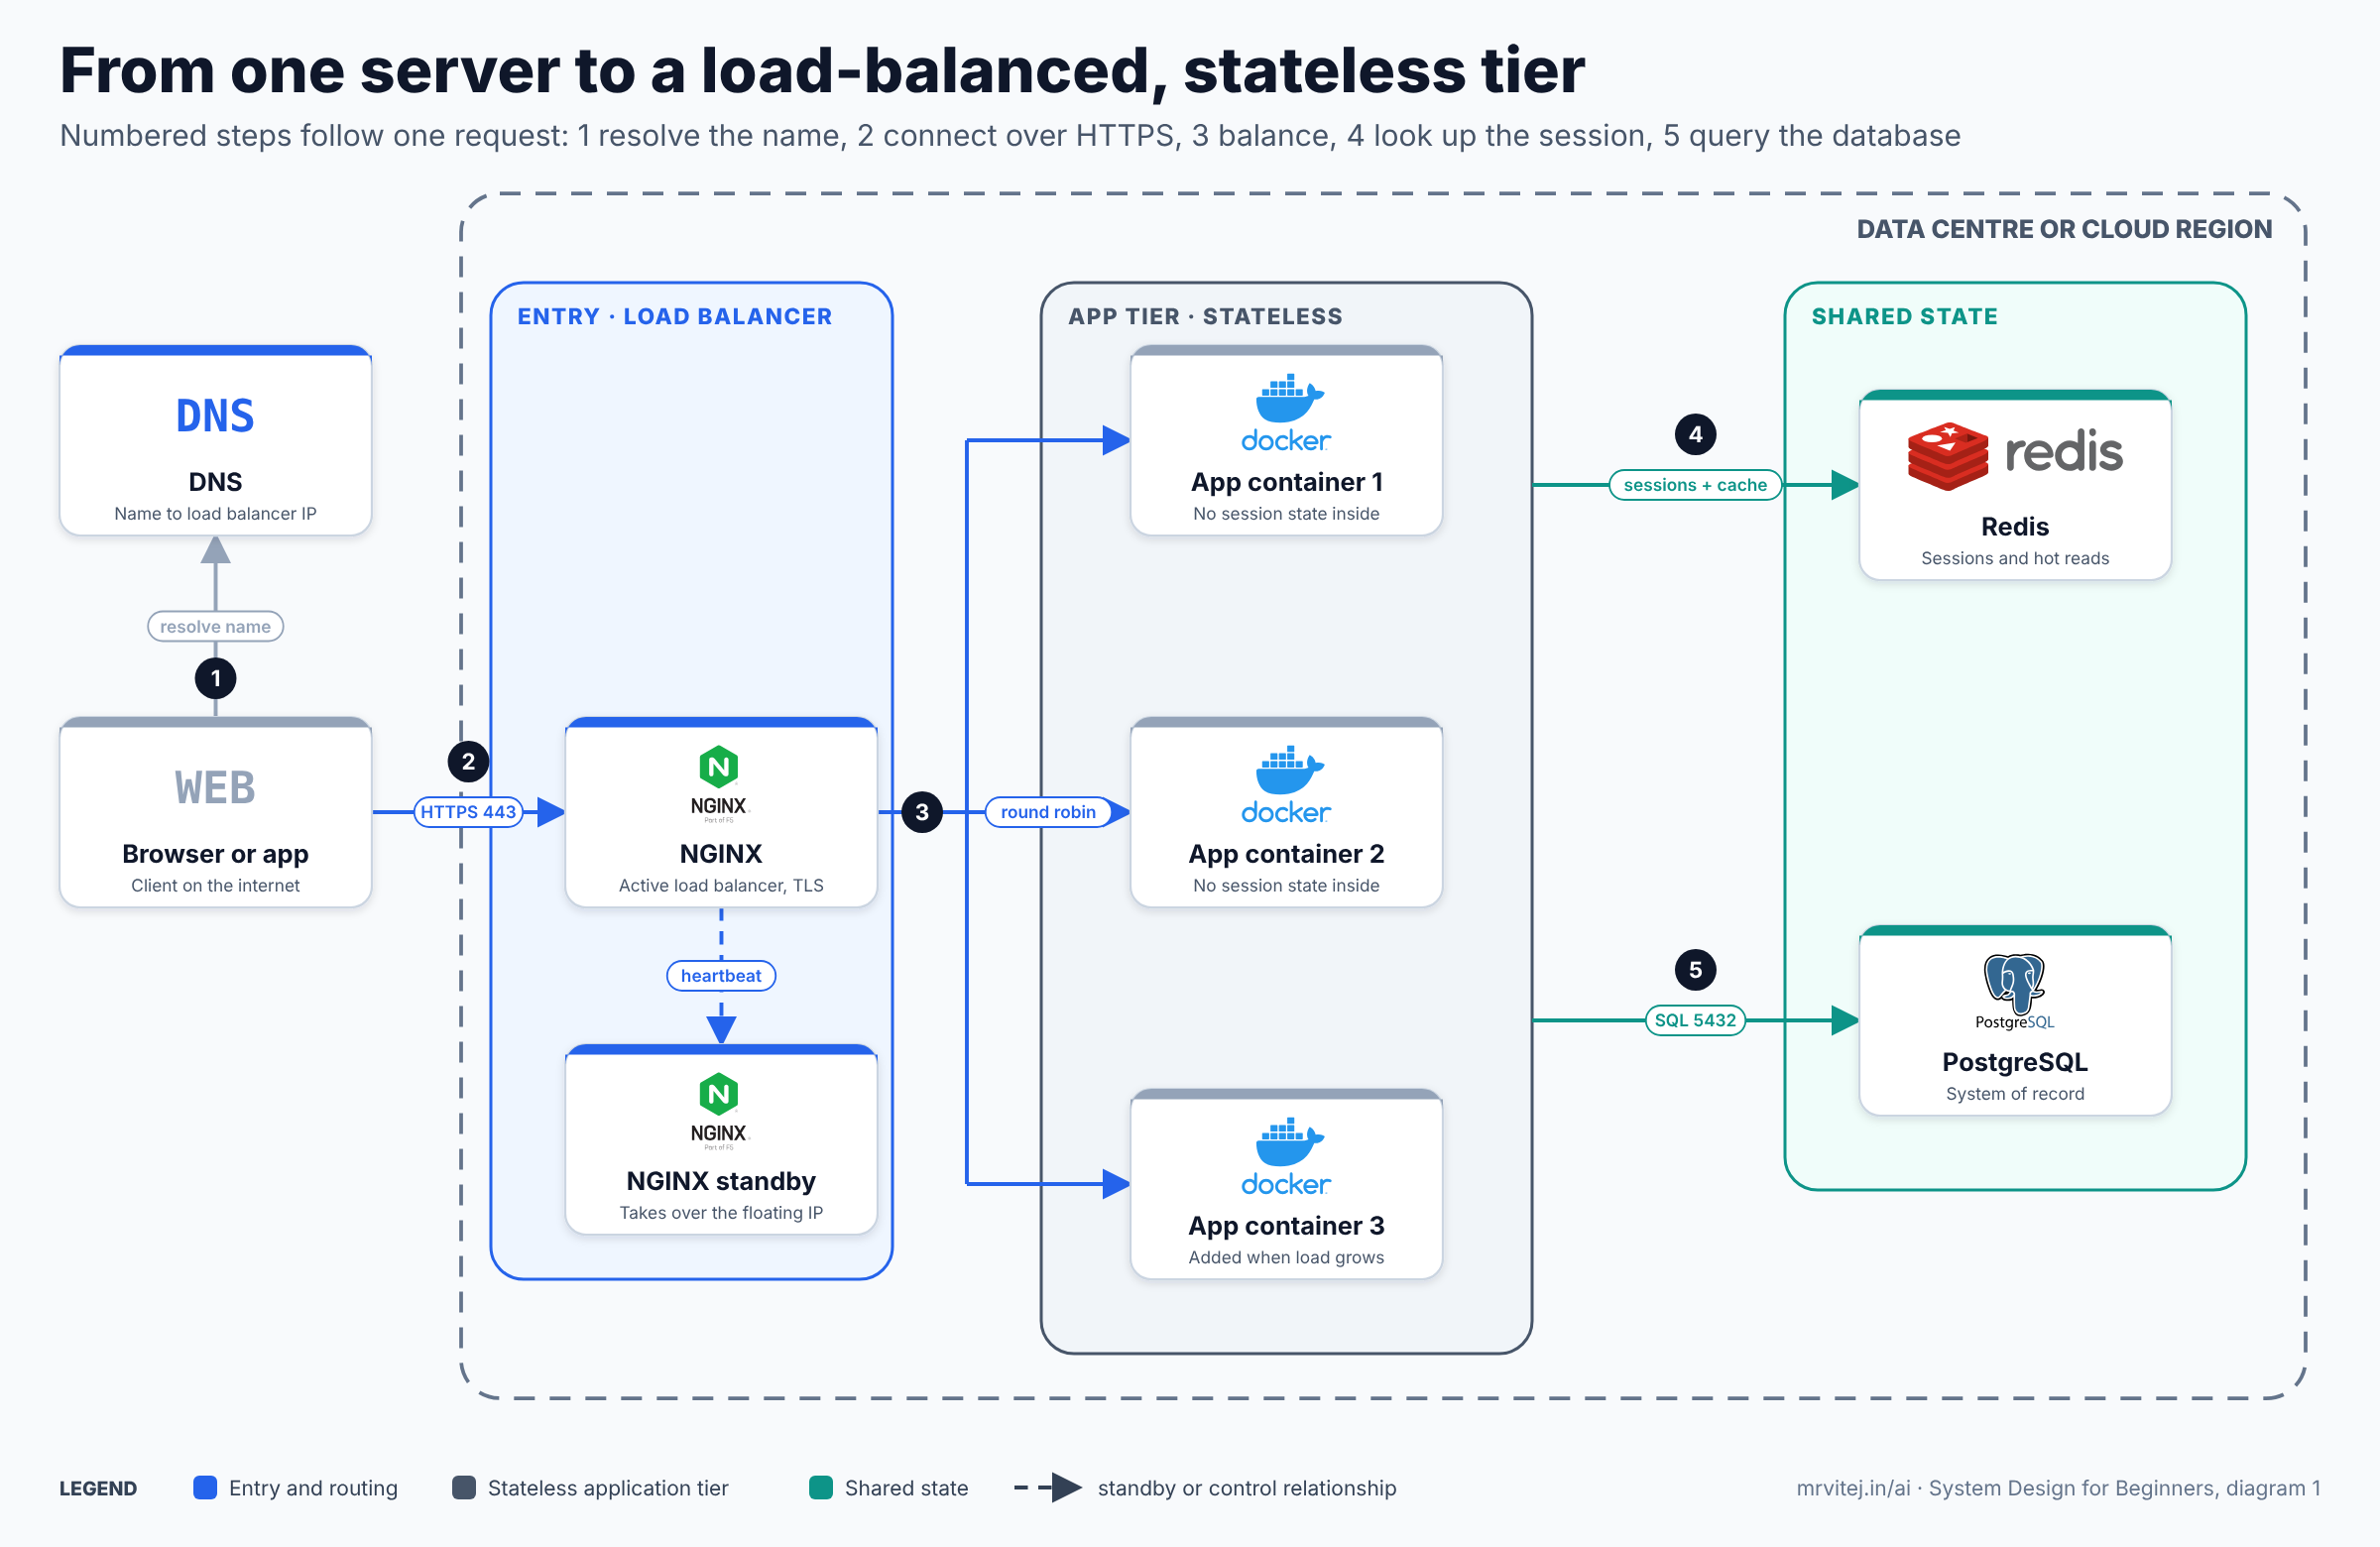
Task: Click 'Takes over the floating IP' caption
Action: pos(720,1212)
